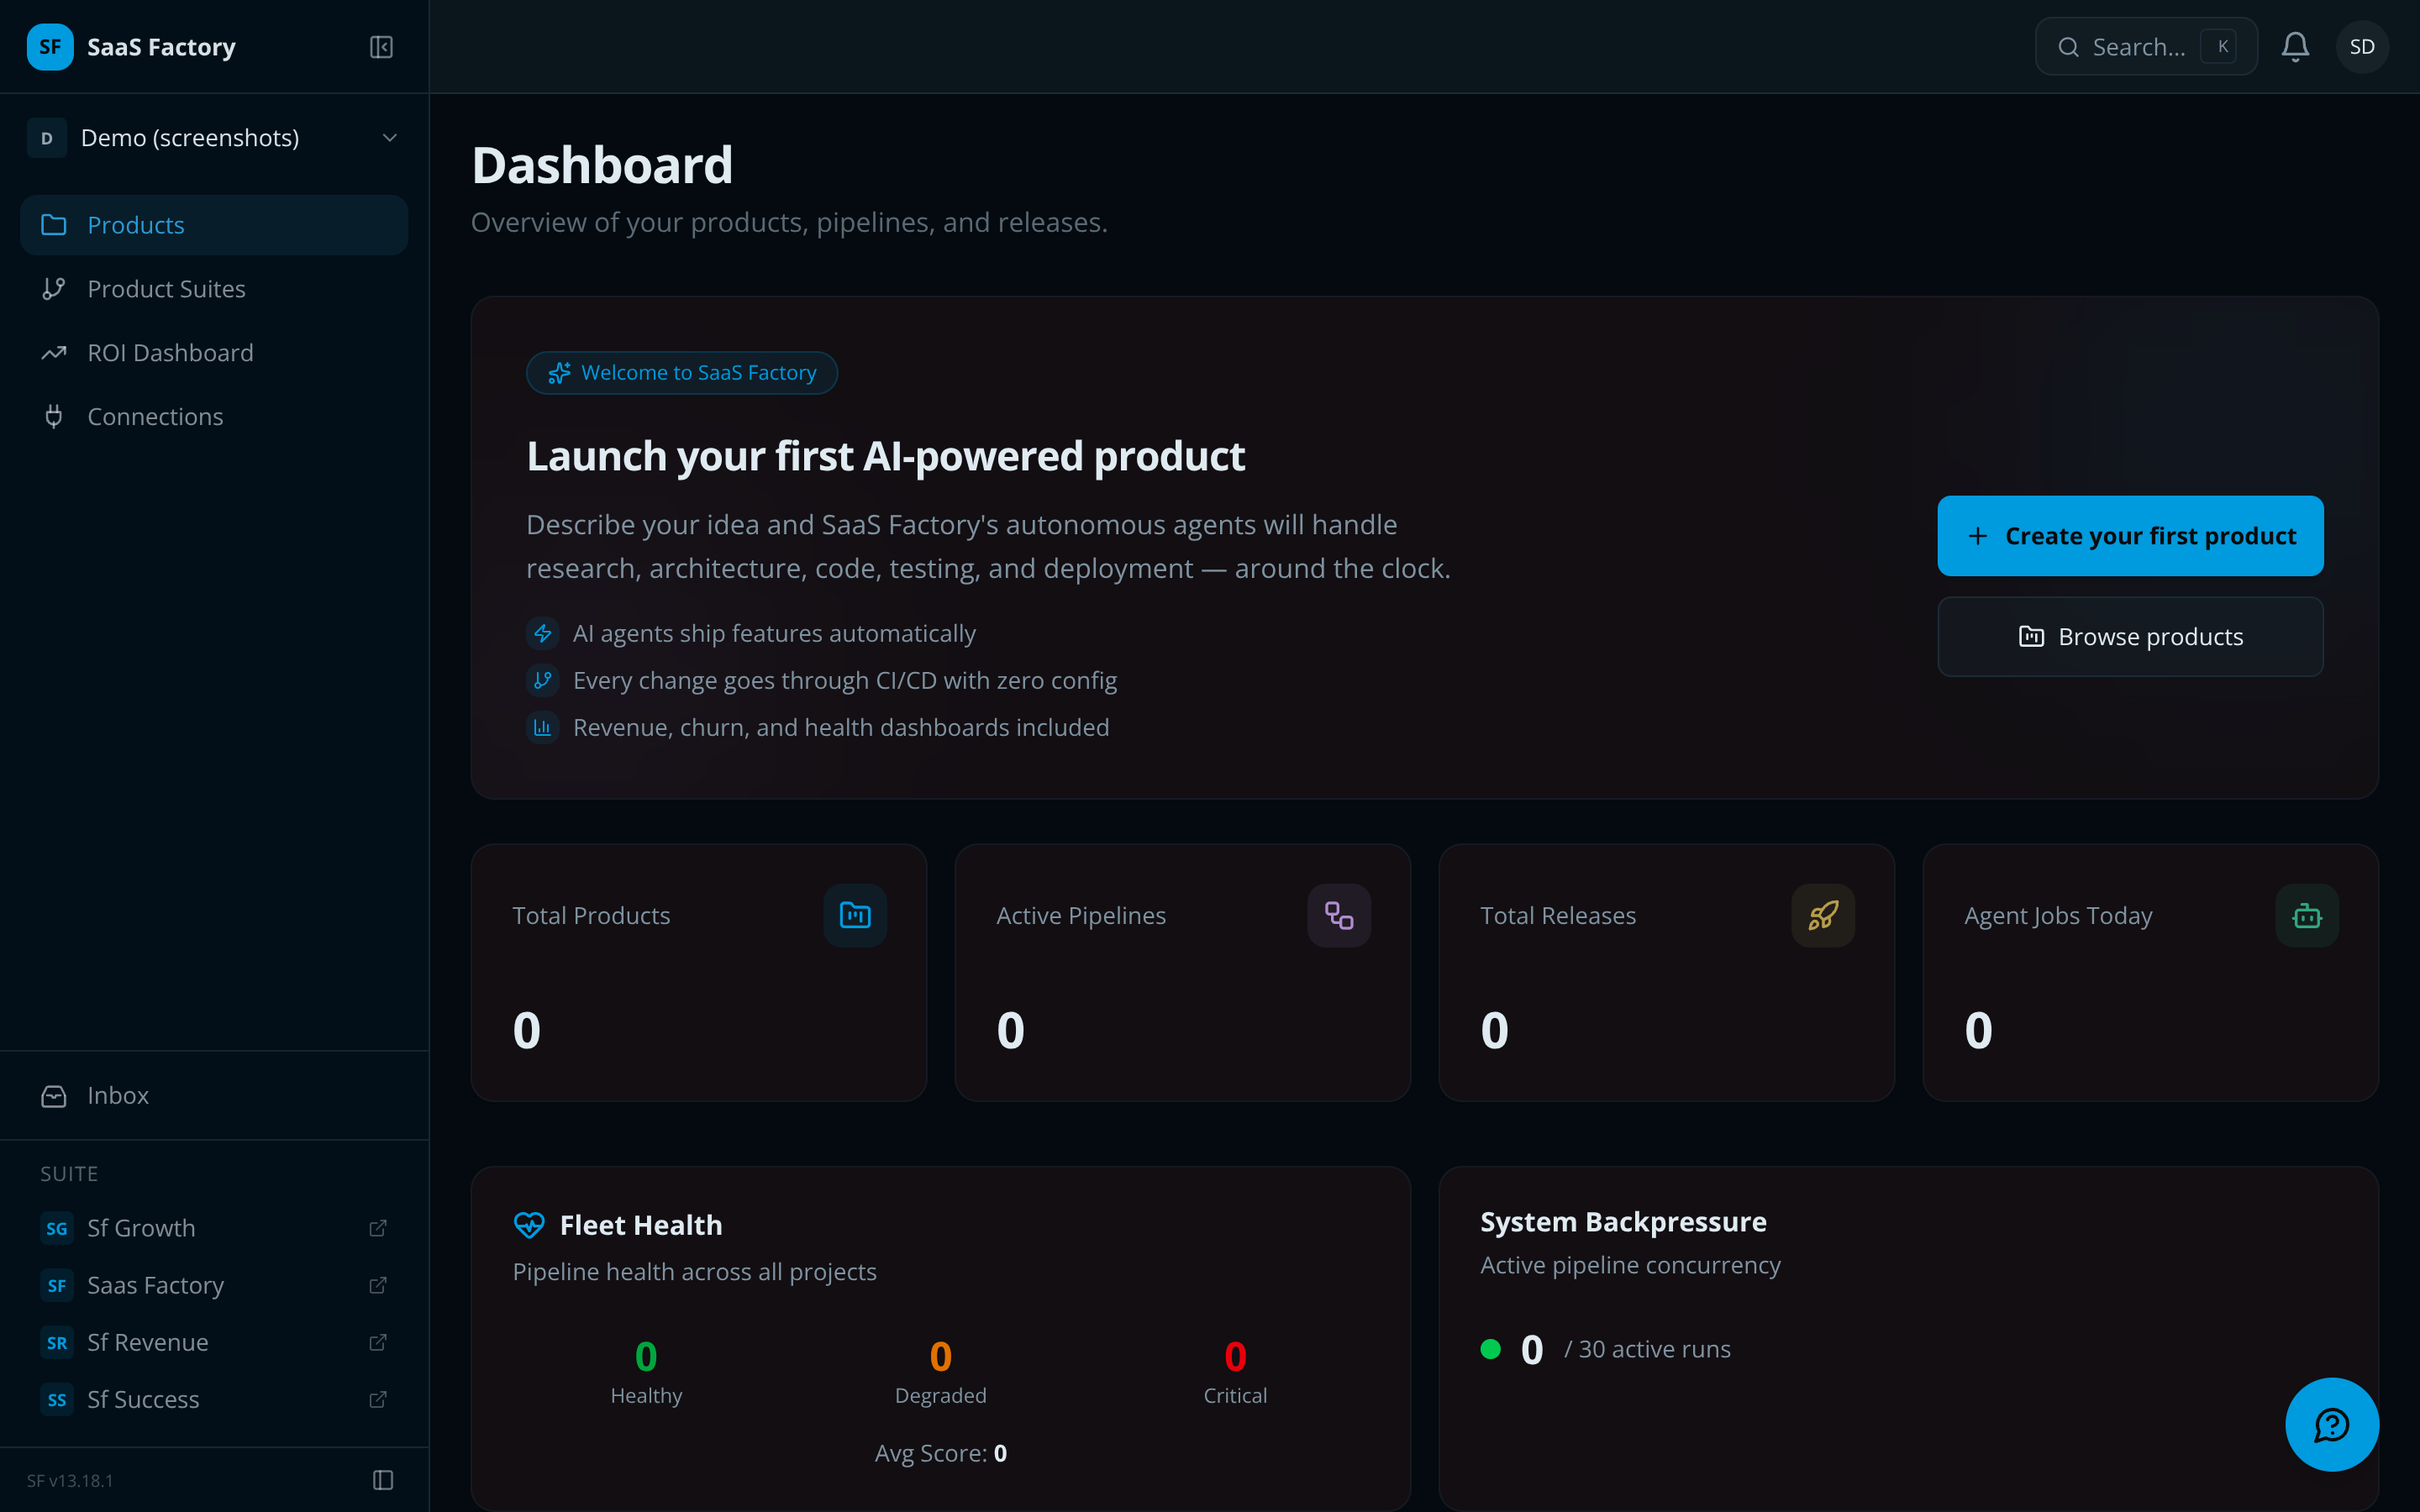Click Welcome to SaaS Factory badge

[x=682, y=373]
